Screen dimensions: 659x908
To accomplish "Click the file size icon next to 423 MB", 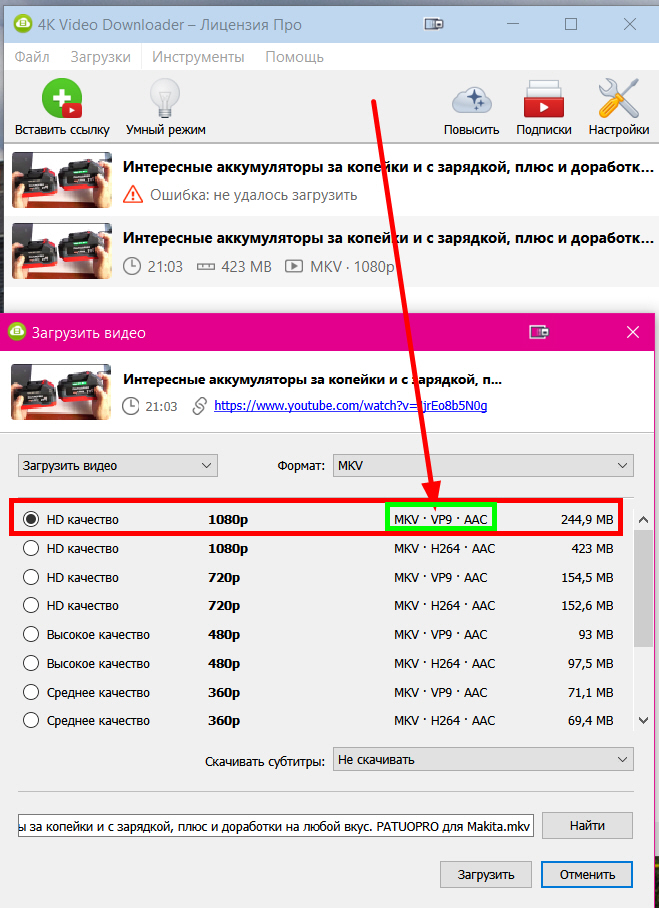I will (206, 267).
